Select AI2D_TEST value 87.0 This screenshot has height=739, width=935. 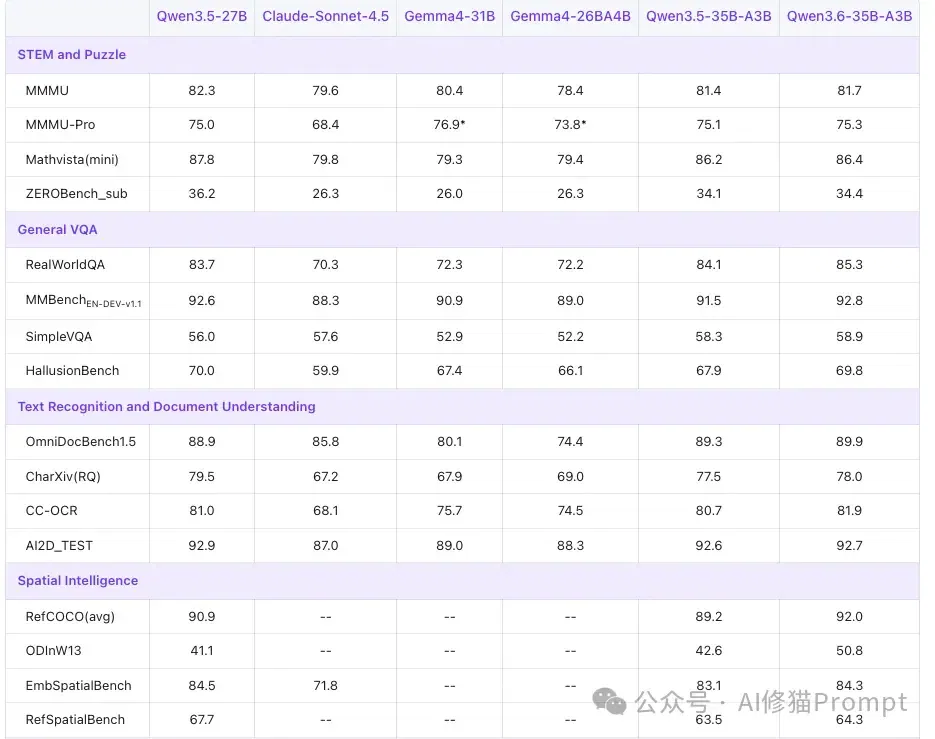pyautogui.click(x=326, y=546)
